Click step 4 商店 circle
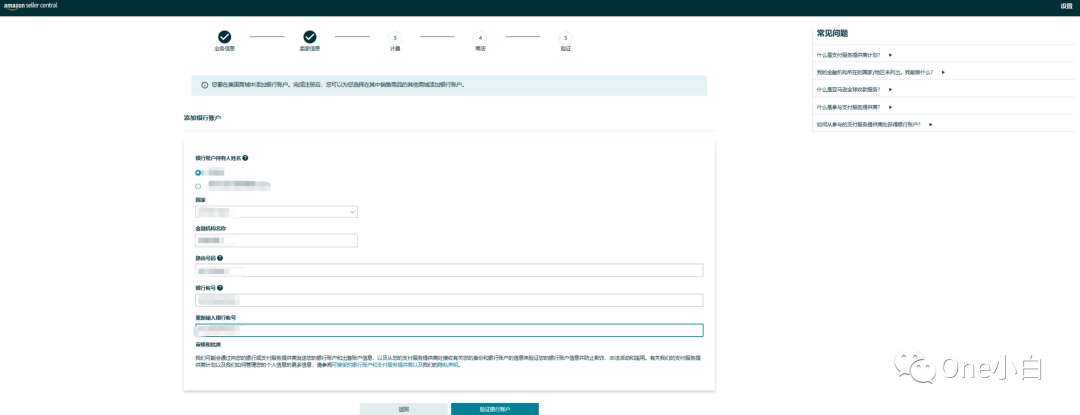The width and height of the screenshot is (1080, 415). coord(480,37)
